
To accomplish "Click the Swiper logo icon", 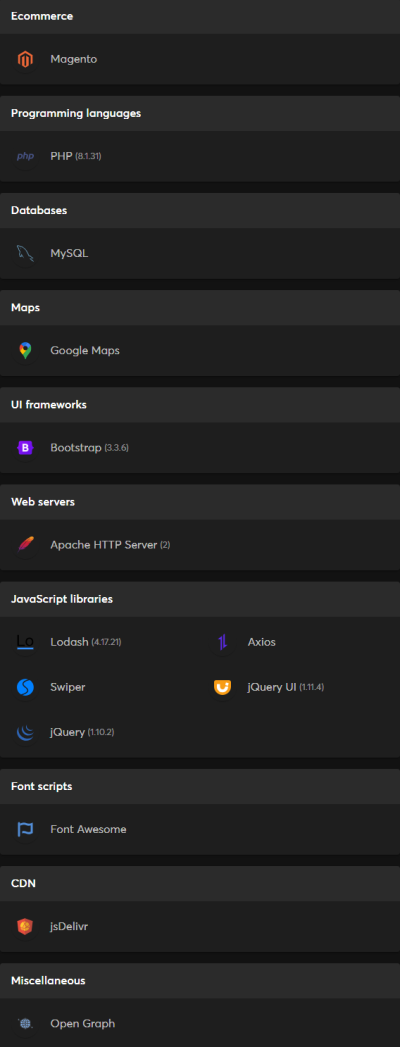I will (x=25, y=687).
